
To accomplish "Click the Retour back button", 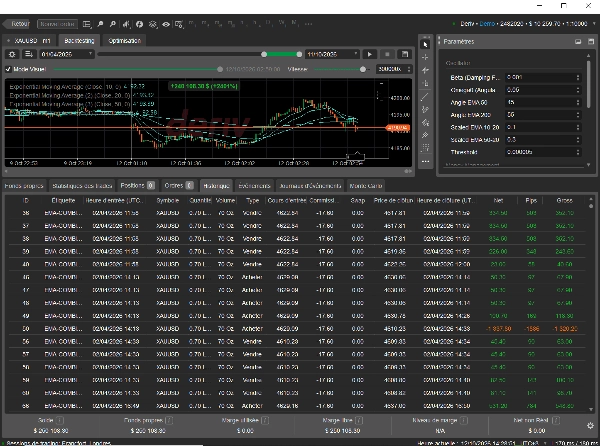I will click(x=17, y=24).
